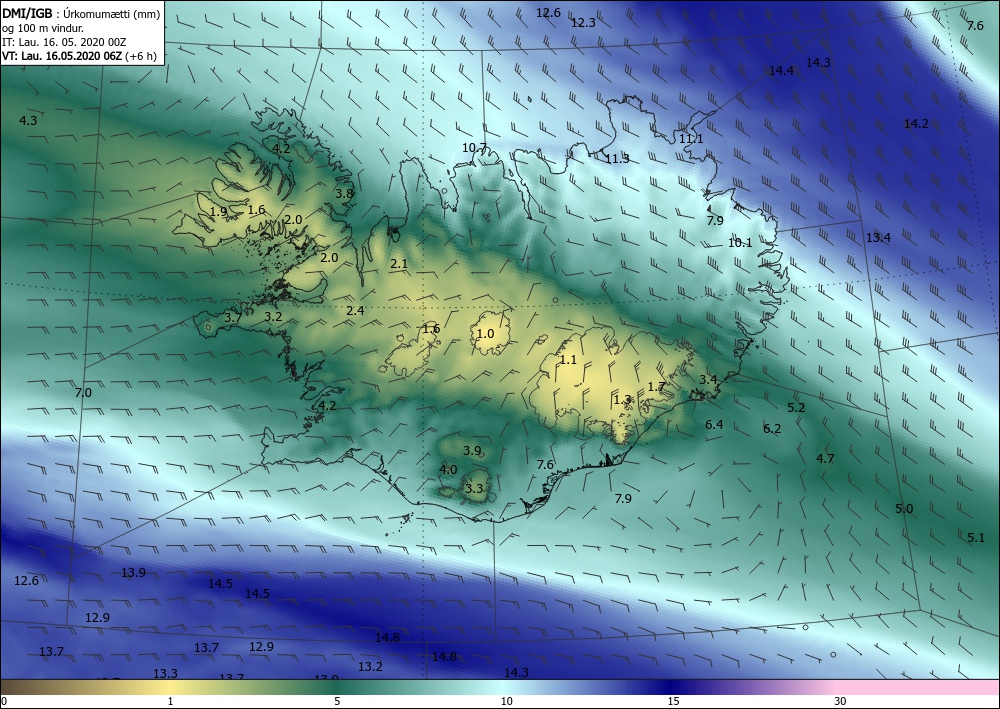Screen dimensions: 1000x709
Task: Select the 3.2 value label
Action: [x=273, y=316]
